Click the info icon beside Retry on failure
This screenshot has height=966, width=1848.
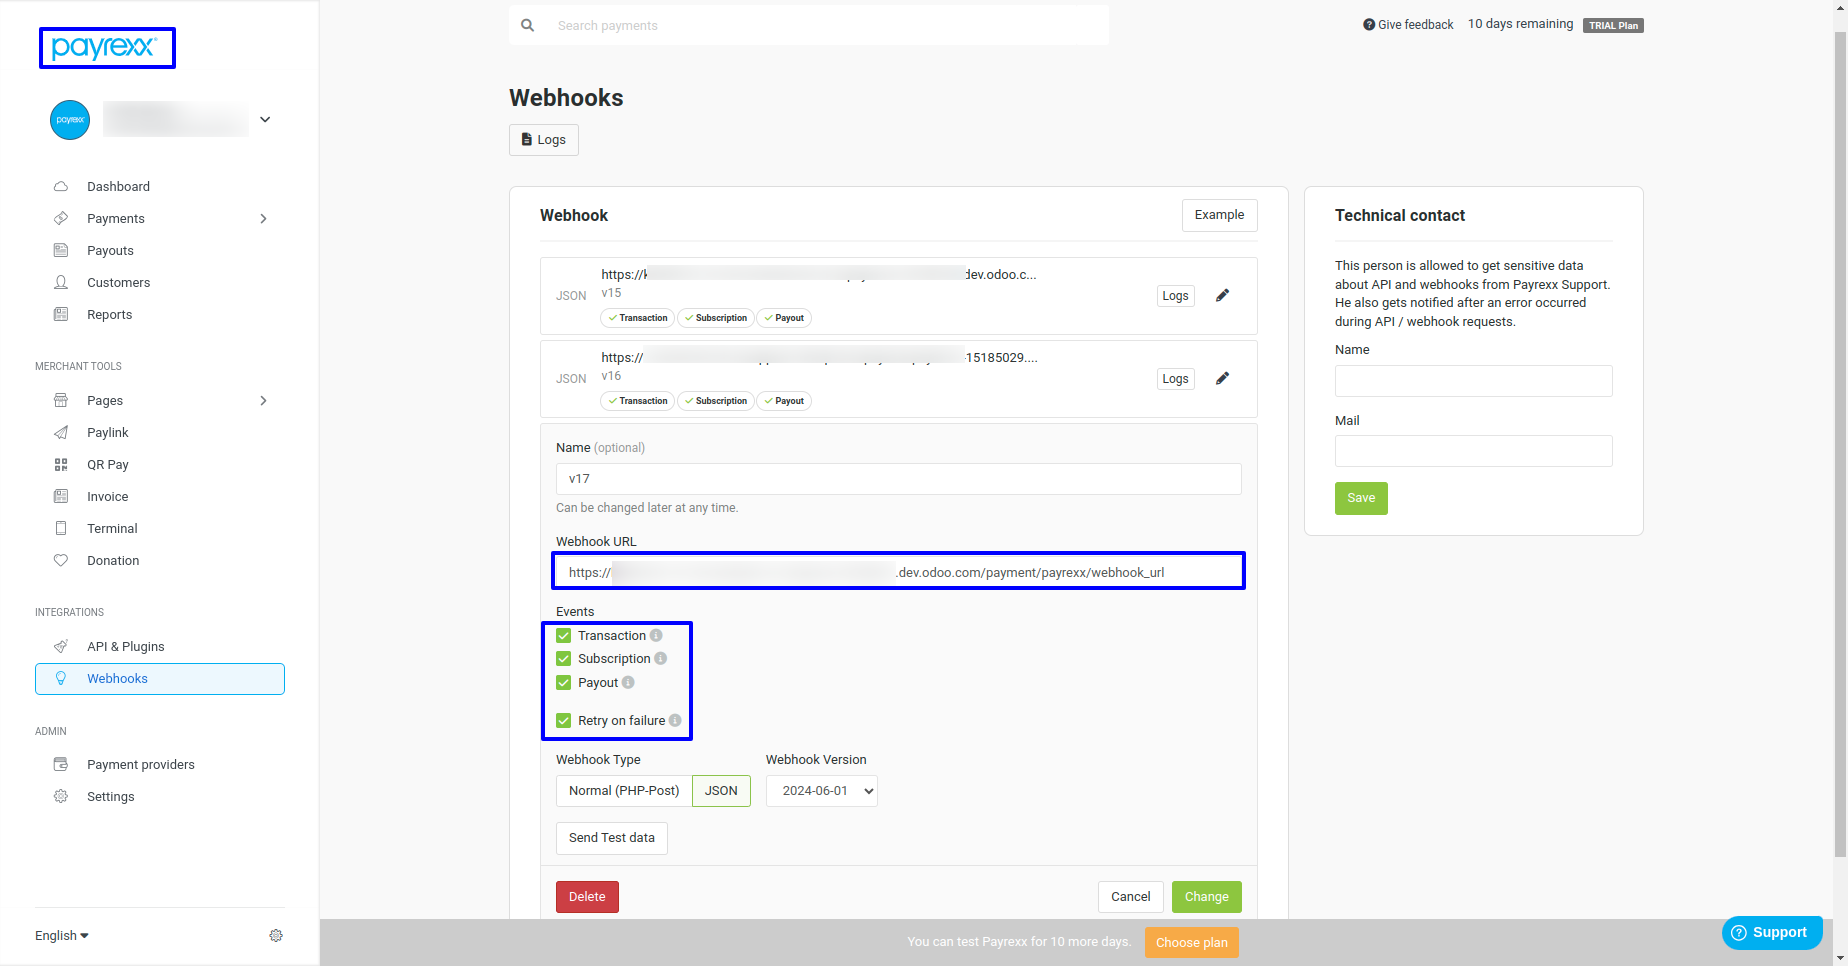pos(675,721)
